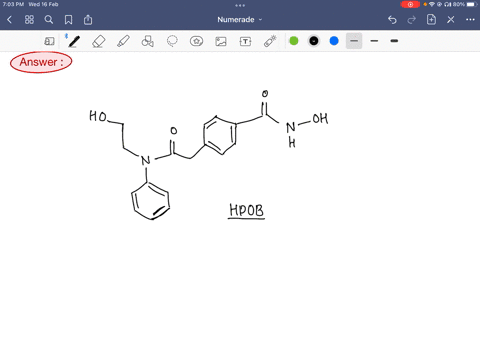Select the Text box tool
Screen dimensions: 480x360
(245, 41)
